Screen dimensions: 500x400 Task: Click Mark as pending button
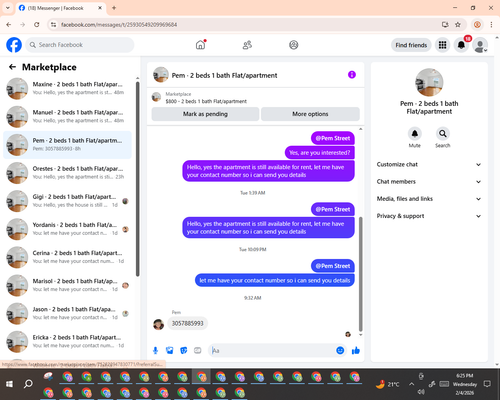205,114
